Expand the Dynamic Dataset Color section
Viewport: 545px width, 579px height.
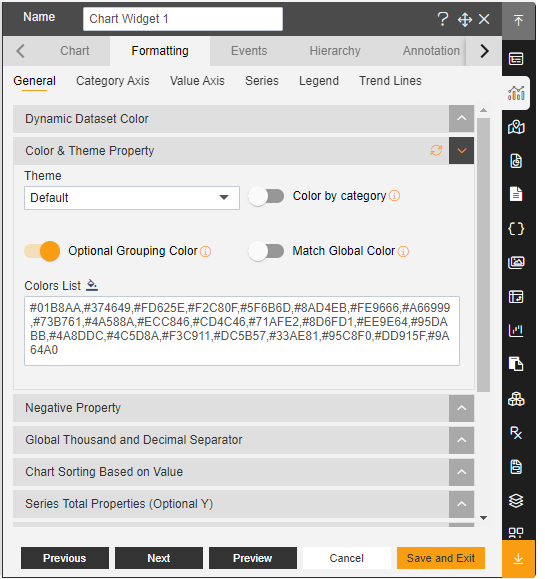click(244, 119)
